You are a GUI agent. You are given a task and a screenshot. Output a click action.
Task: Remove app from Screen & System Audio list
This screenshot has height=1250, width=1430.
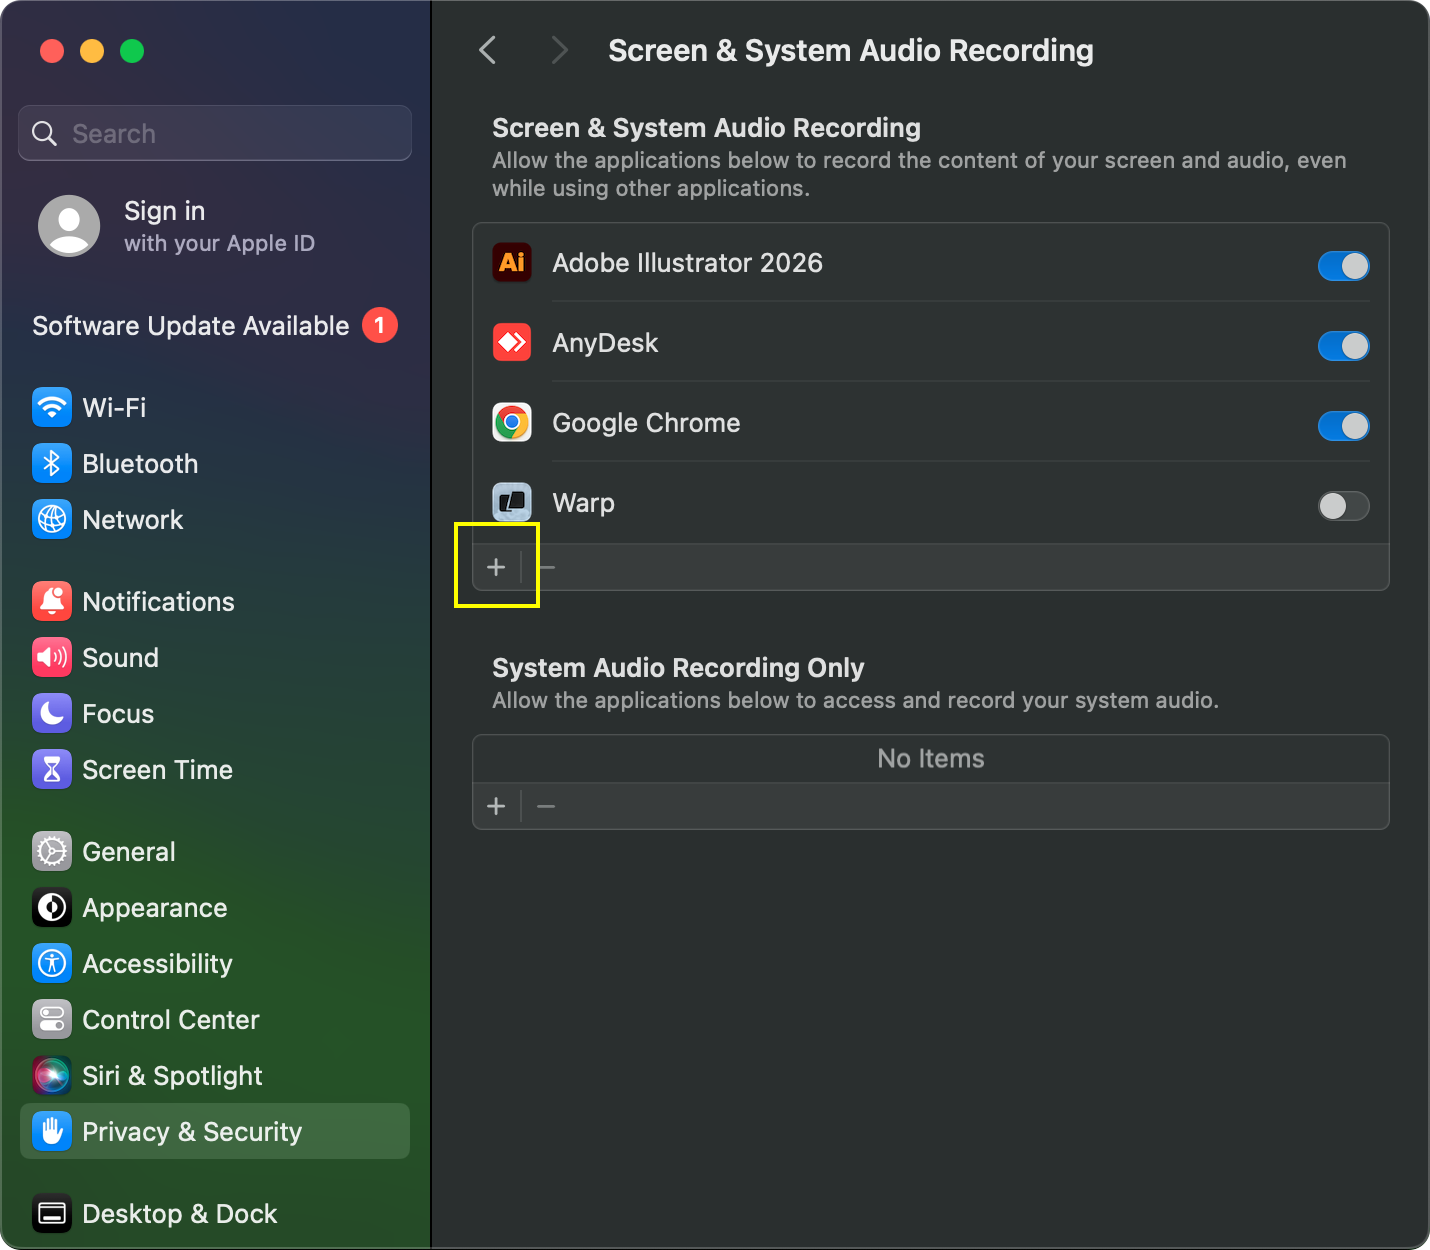point(546,567)
